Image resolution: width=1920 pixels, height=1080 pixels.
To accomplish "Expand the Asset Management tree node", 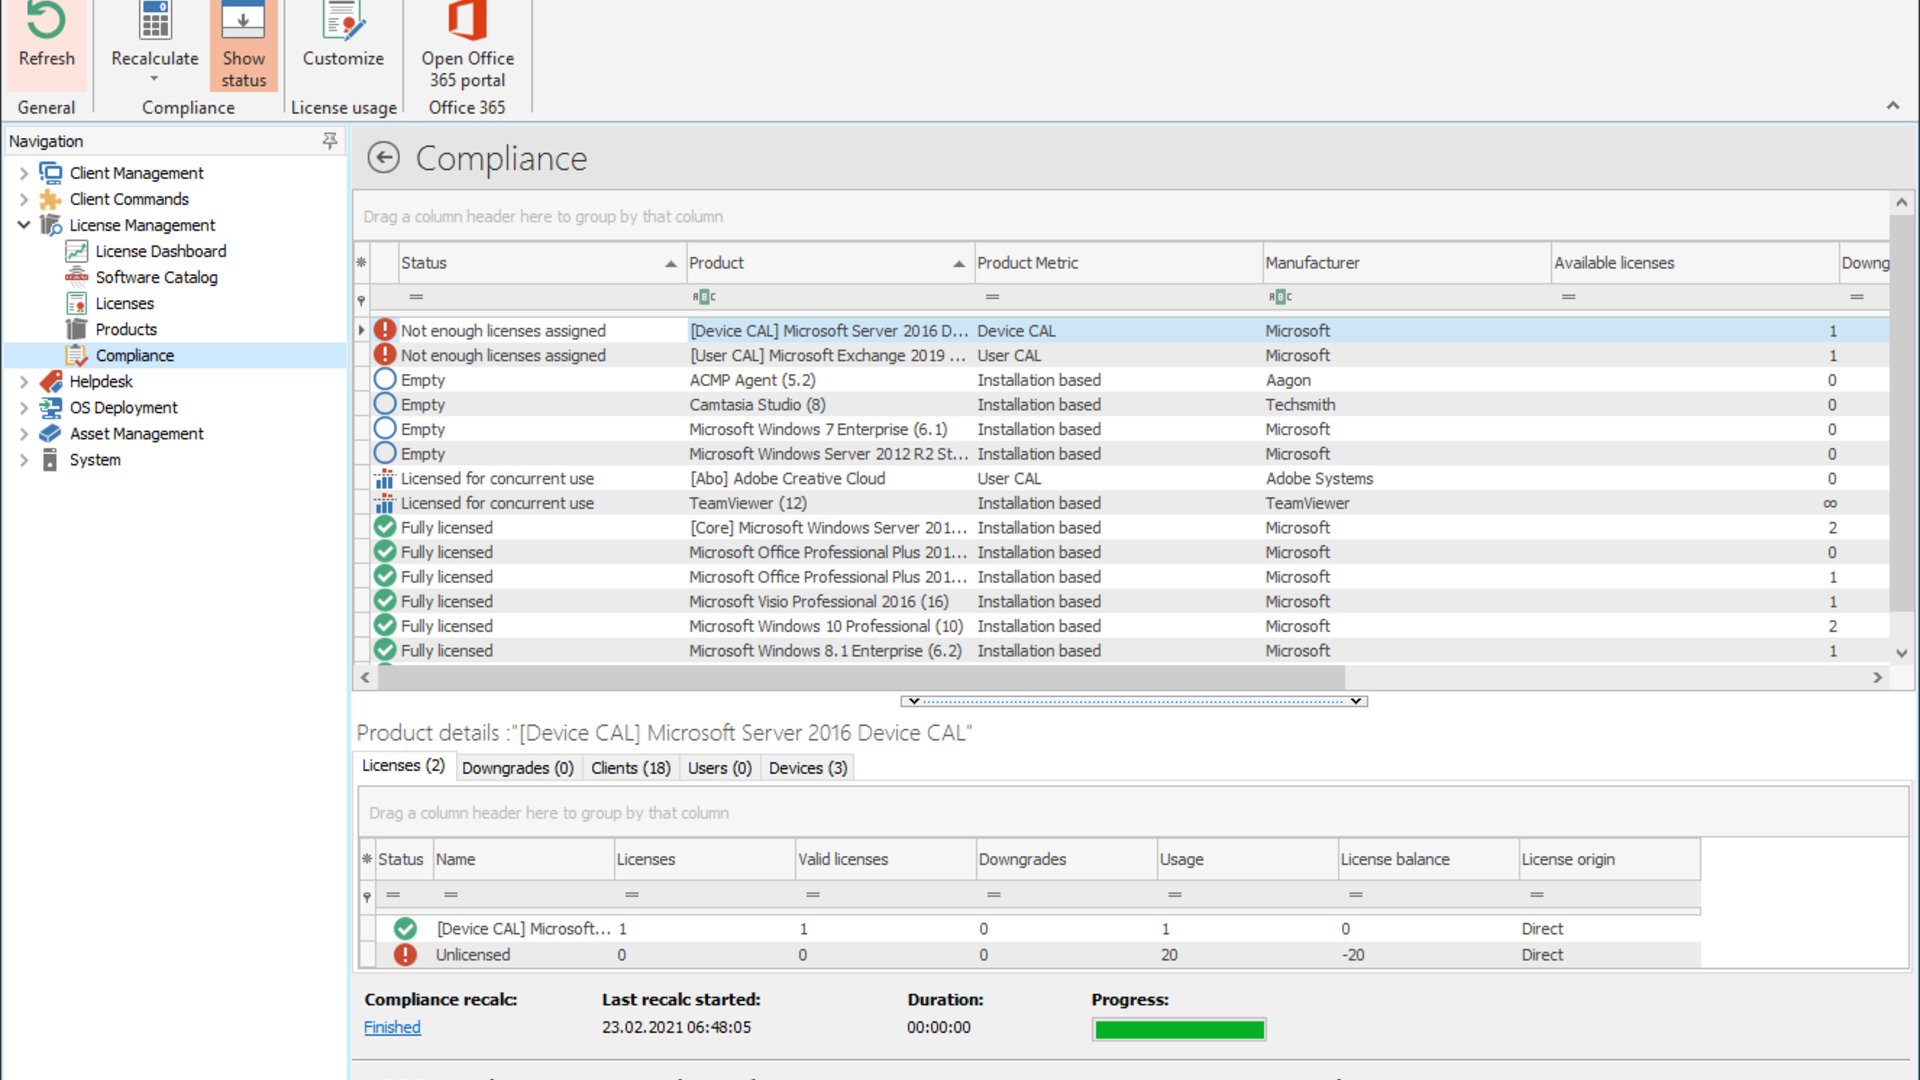I will click(x=24, y=433).
